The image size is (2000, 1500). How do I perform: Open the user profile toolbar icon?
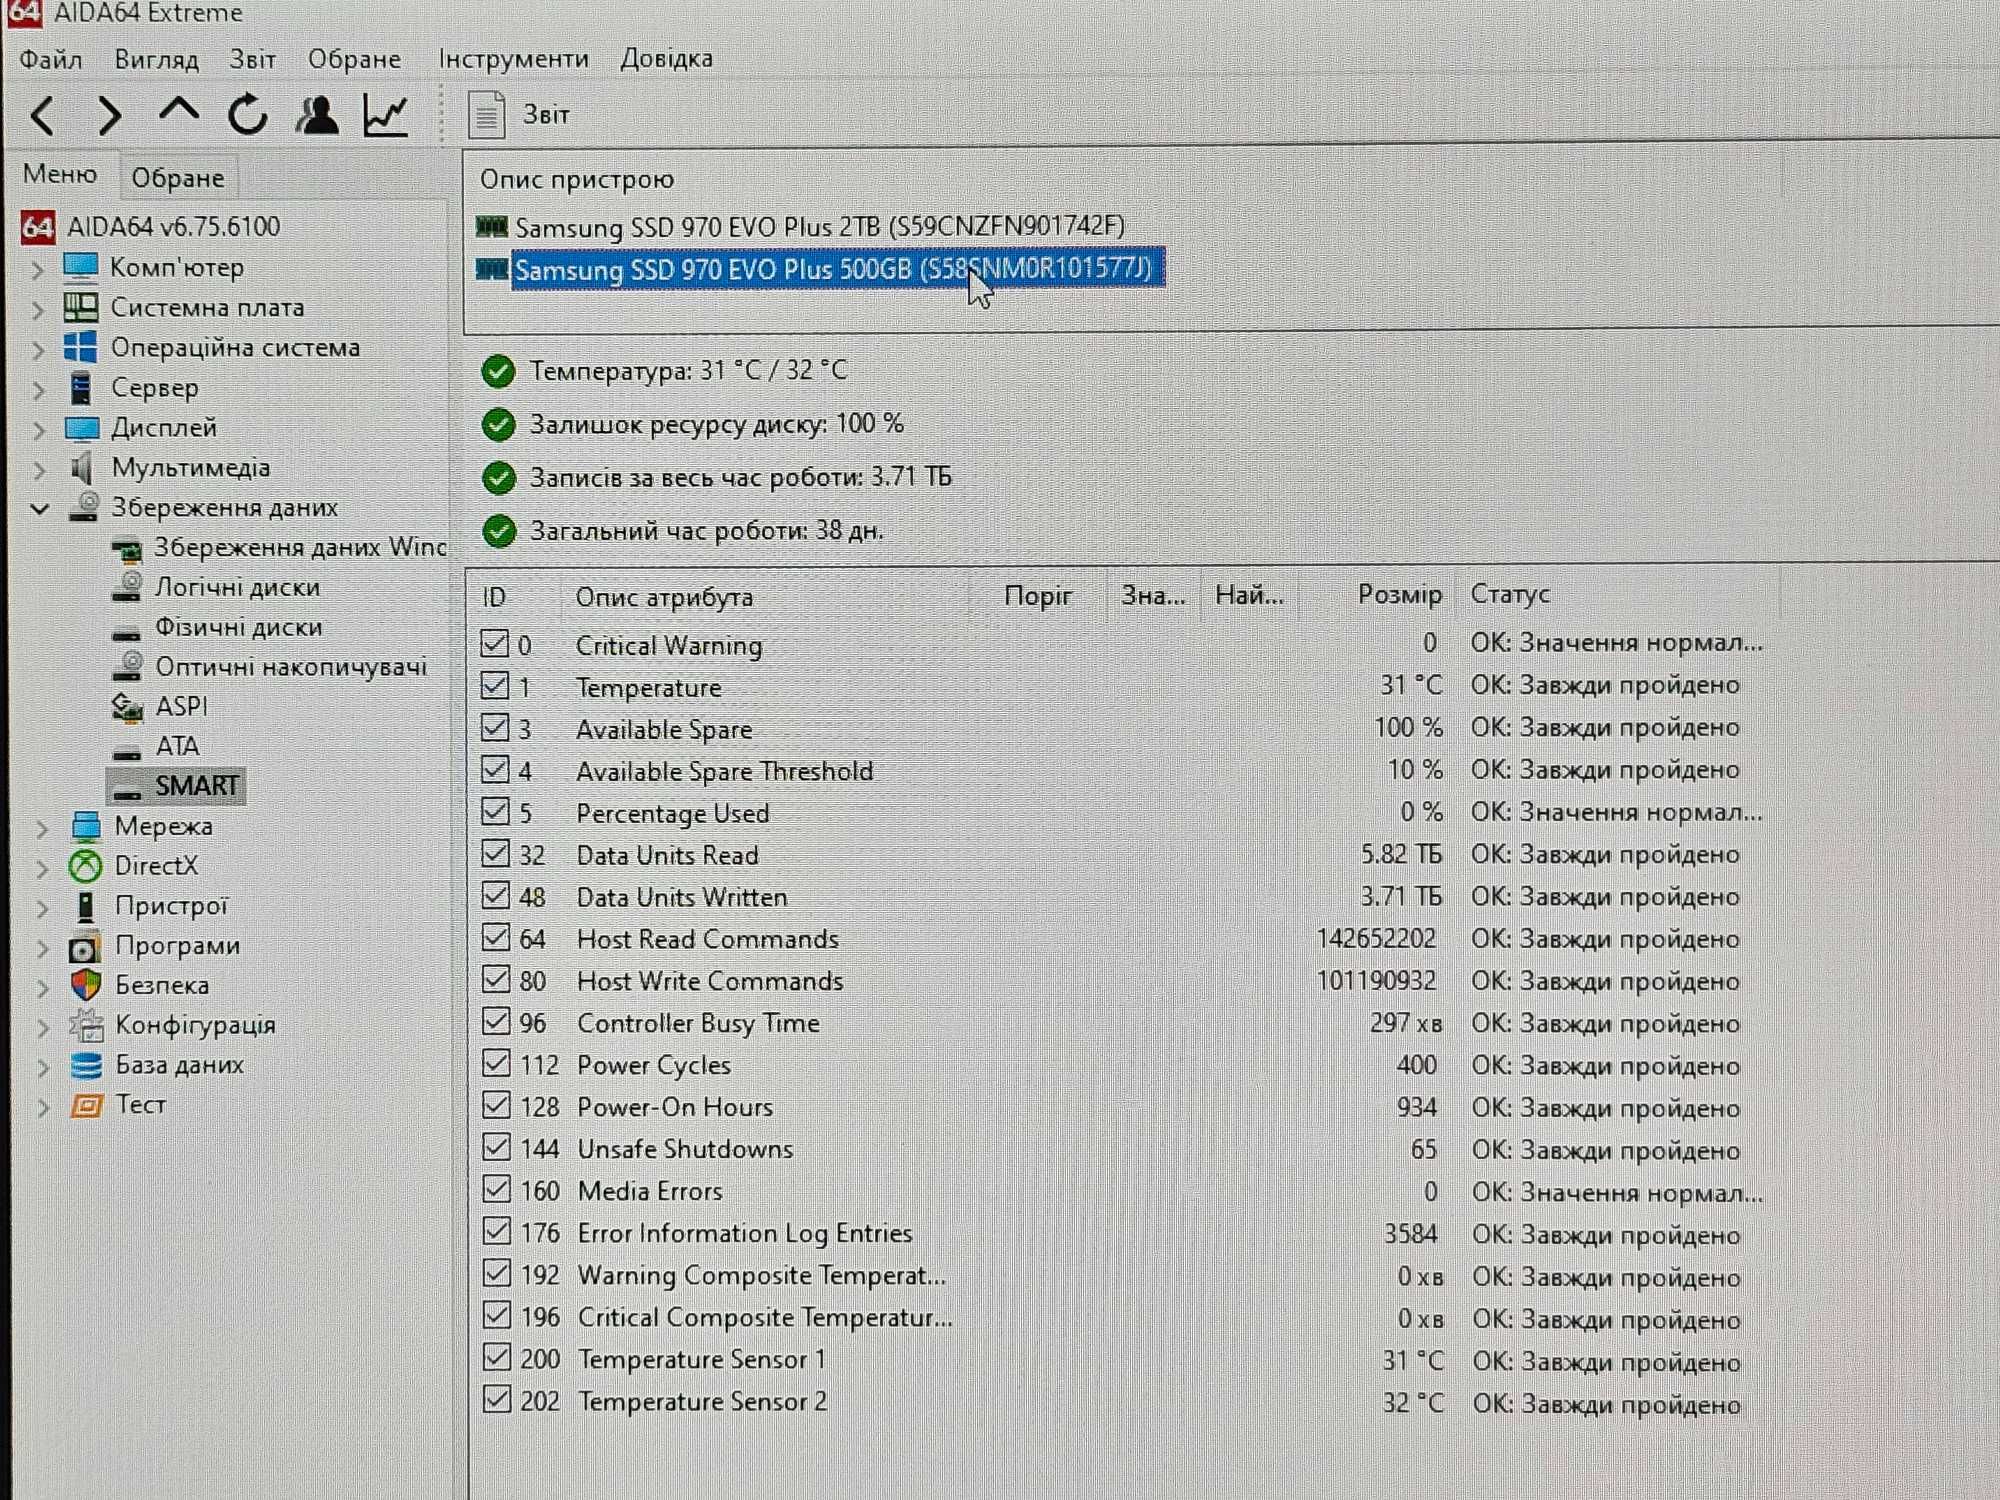pyautogui.click(x=317, y=114)
